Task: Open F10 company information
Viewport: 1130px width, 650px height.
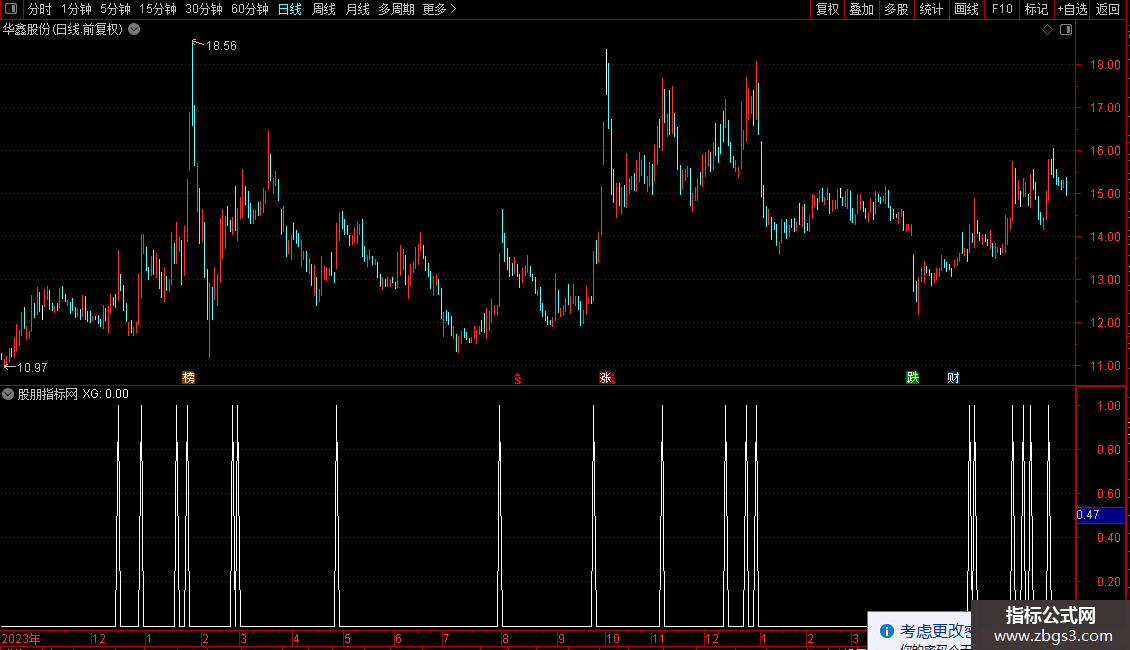Action: 1002,9
